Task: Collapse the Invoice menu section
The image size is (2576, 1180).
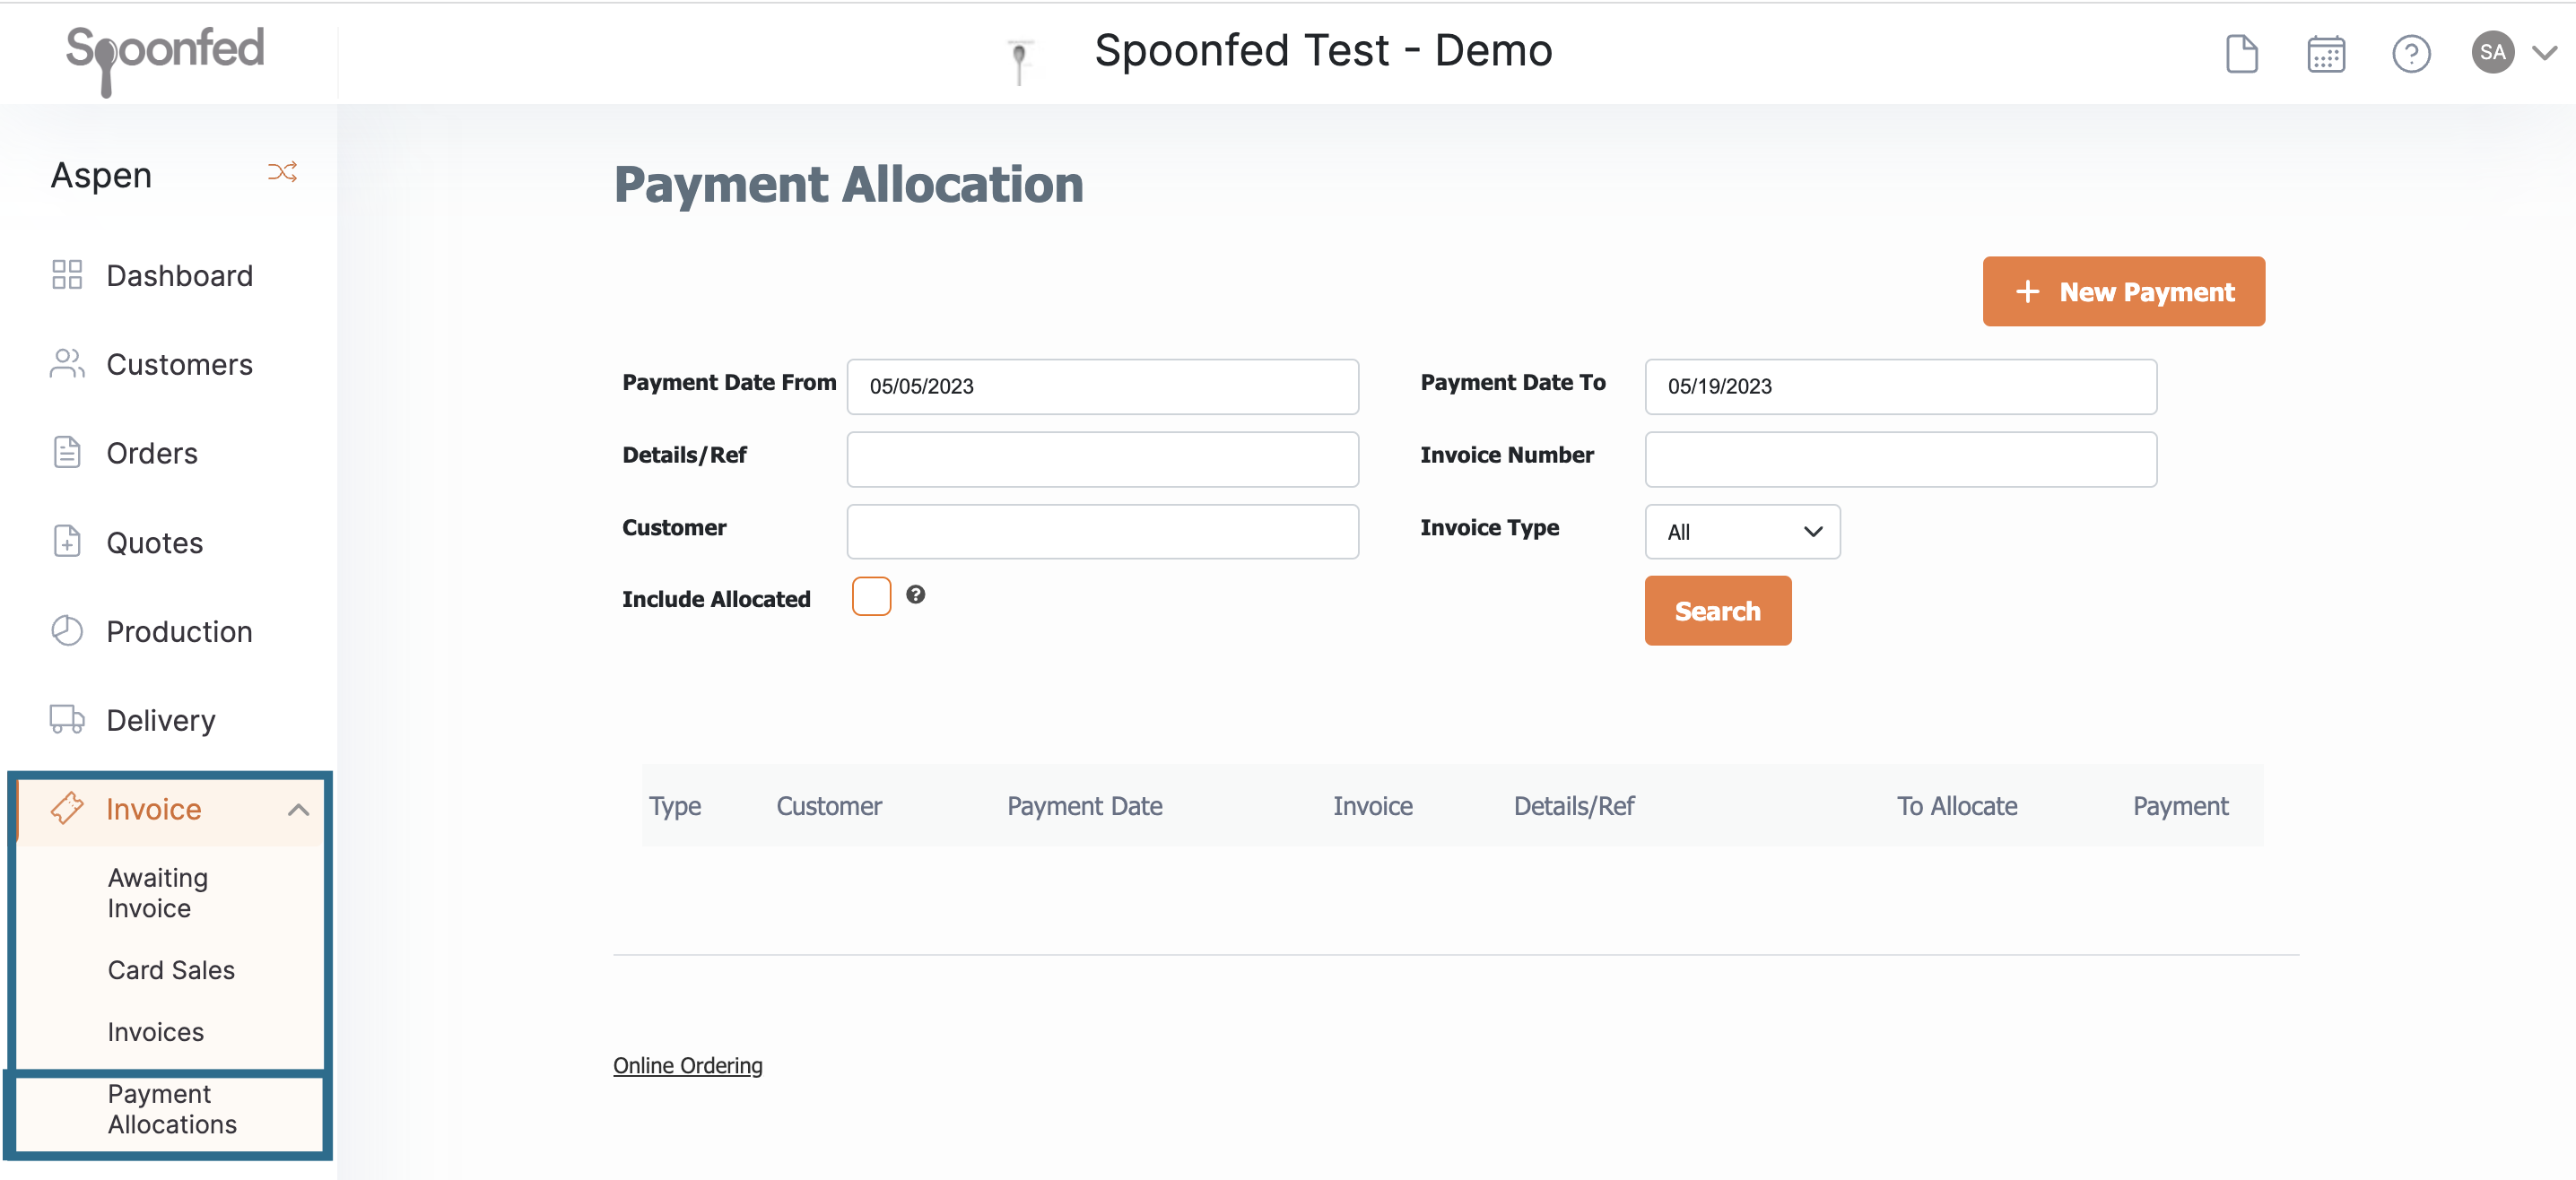Action: (x=298, y=810)
